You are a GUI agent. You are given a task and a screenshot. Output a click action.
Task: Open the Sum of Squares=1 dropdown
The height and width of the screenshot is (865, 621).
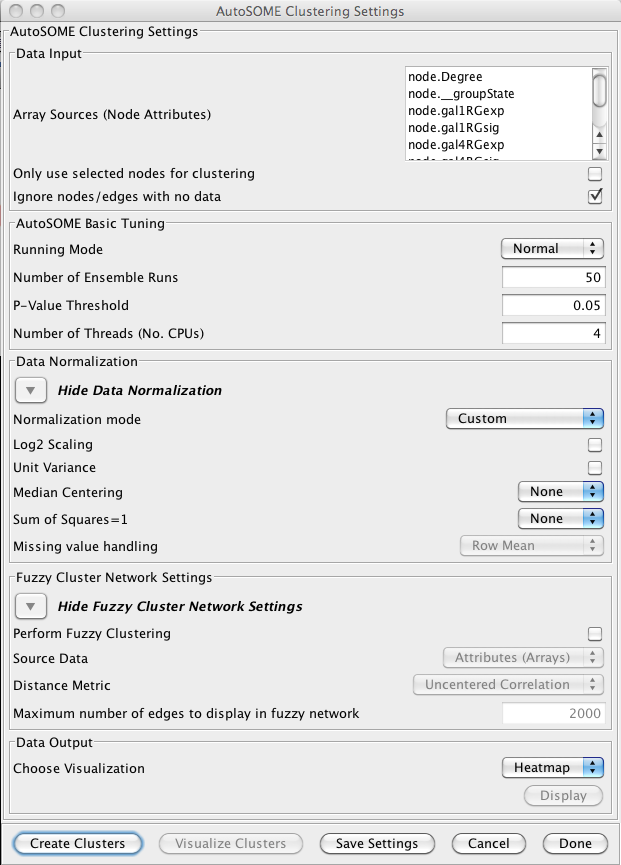click(560, 519)
